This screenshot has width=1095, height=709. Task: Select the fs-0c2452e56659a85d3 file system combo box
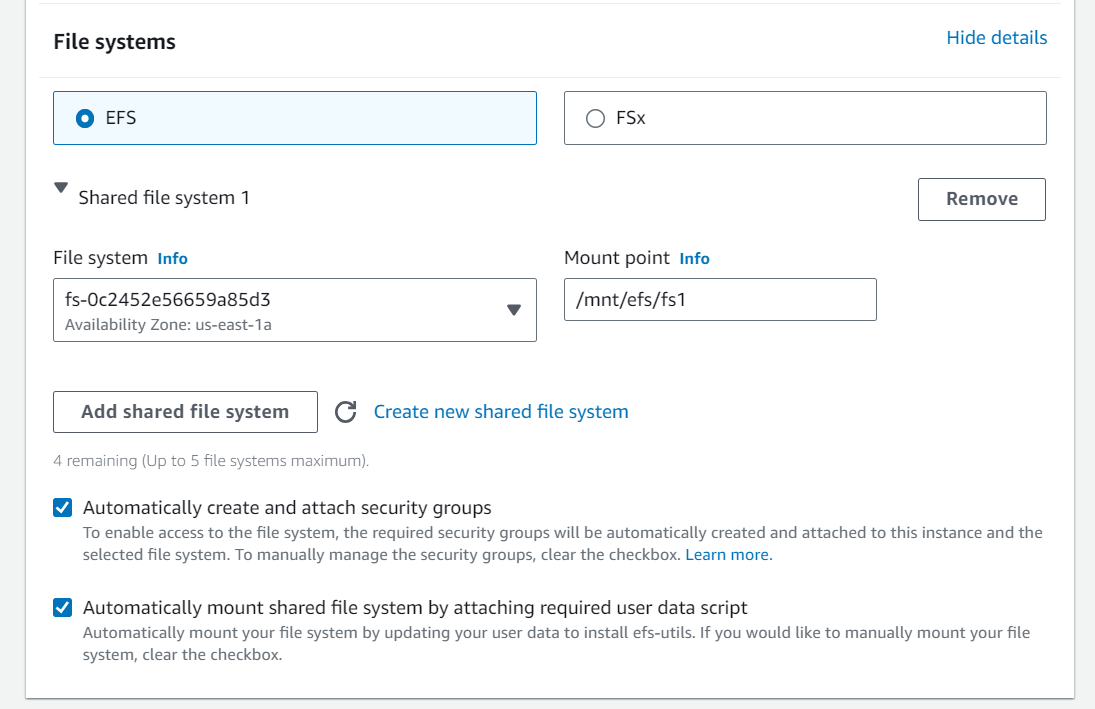click(x=295, y=310)
